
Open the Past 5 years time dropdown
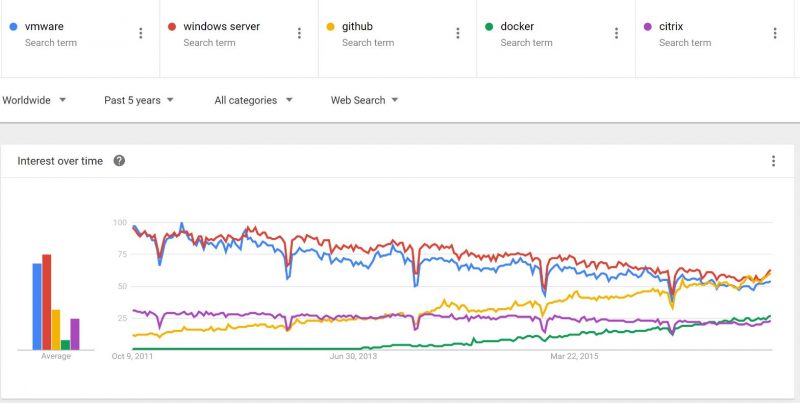coord(139,100)
